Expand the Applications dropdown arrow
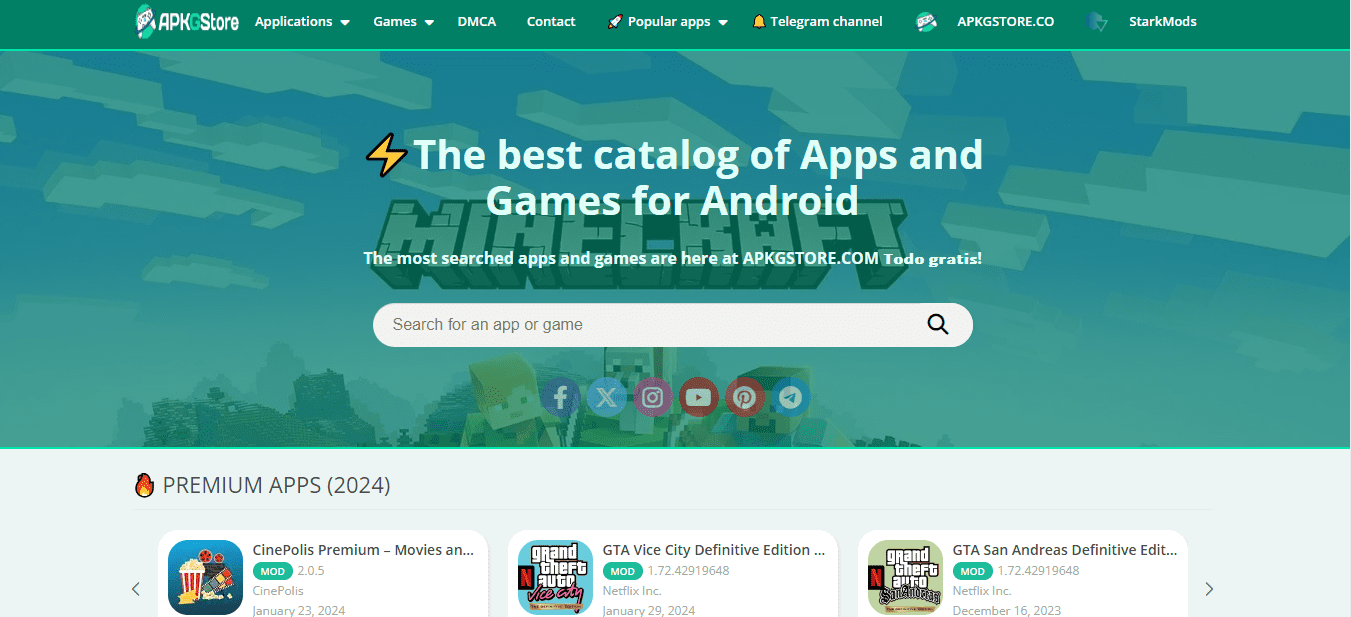This screenshot has height=617, width=1351. pos(345,22)
